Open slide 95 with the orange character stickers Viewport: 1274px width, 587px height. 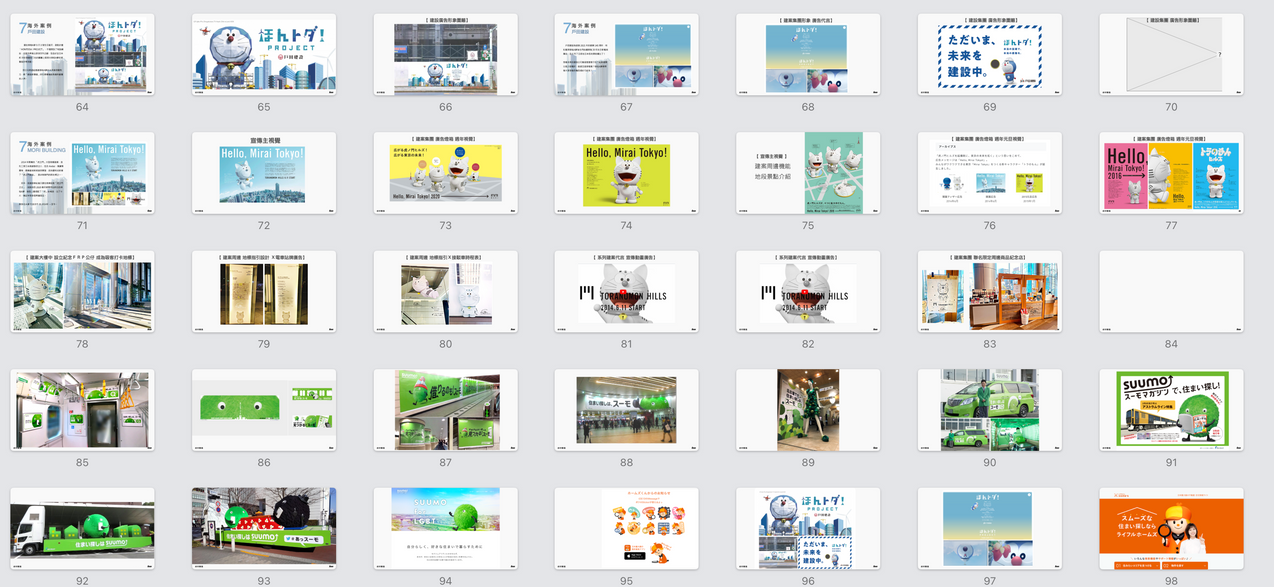(x=627, y=529)
